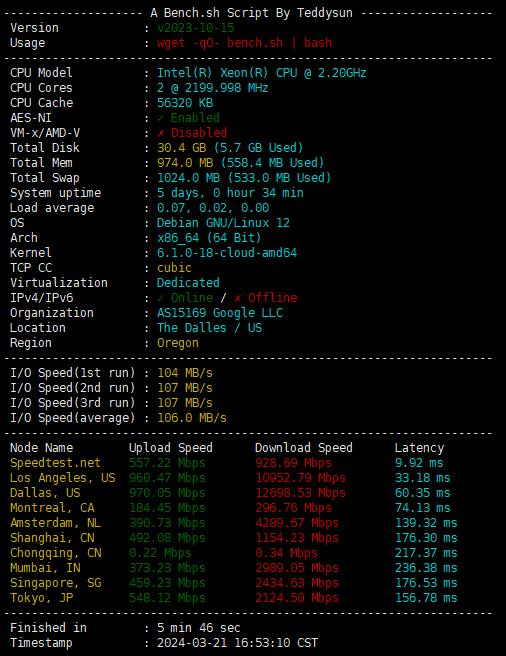The width and height of the screenshot is (506, 656).
Task: Click Mumbai latency 236.38 ms
Action: pos(426,568)
